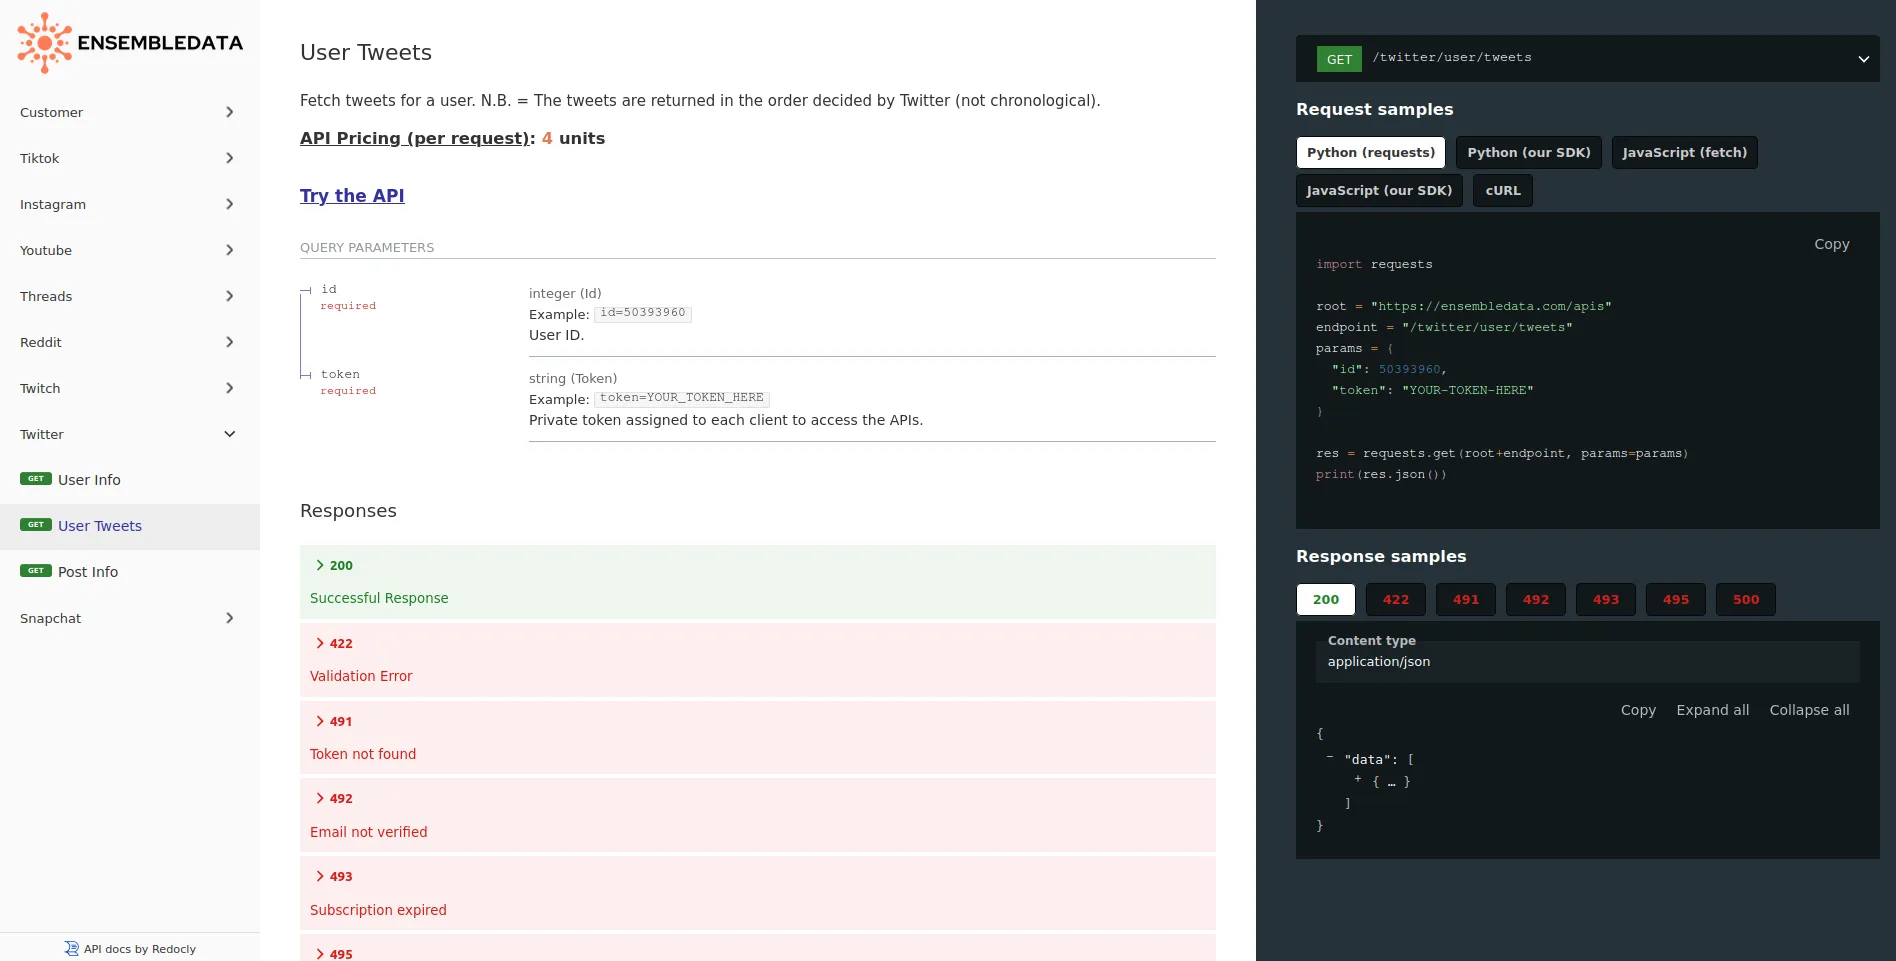Select the 500 response sample tab

tap(1745, 599)
